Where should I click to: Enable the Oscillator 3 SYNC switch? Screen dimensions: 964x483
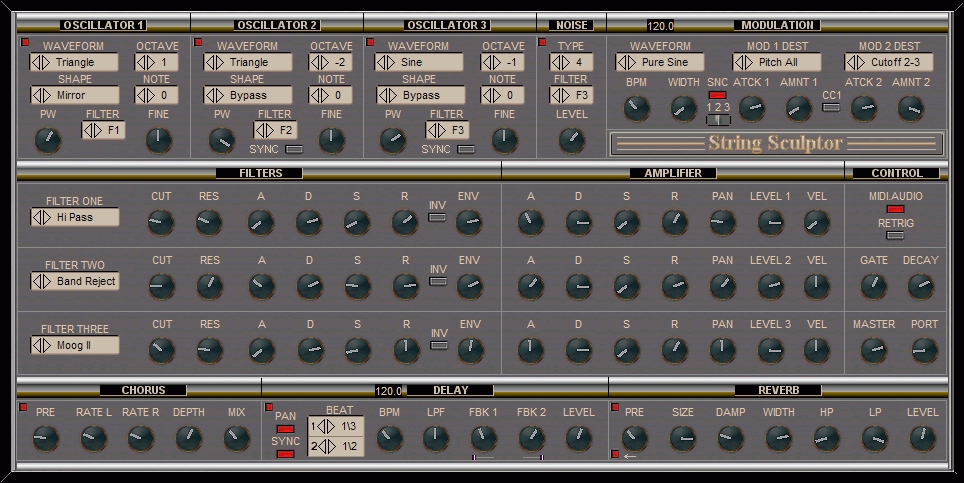466,149
